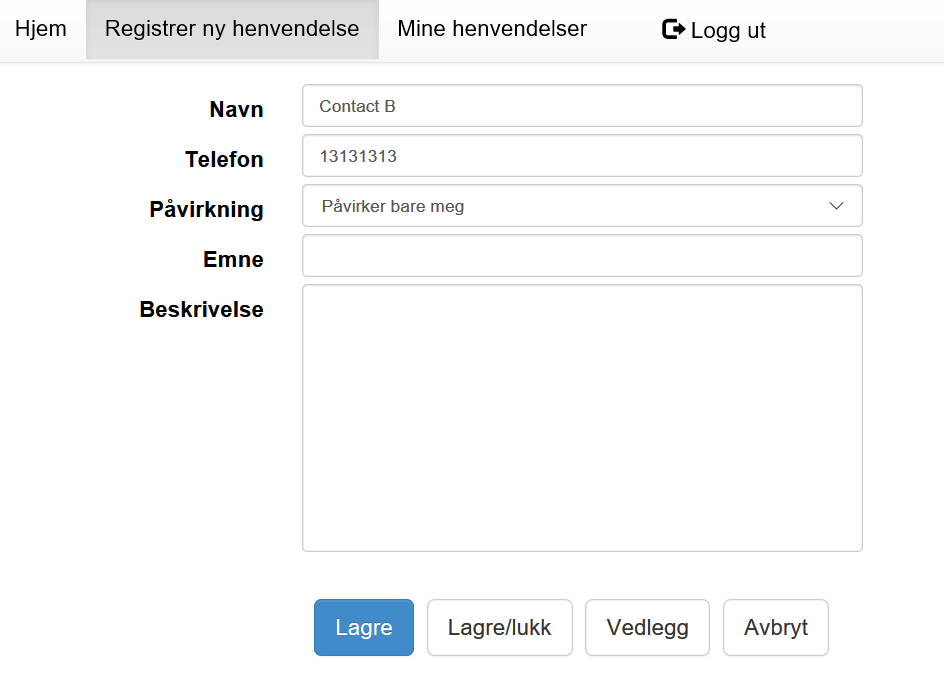Click the chevron arrow in the Påvirkning dropdown
The image size is (944, 686).
(x=837, y=206)
